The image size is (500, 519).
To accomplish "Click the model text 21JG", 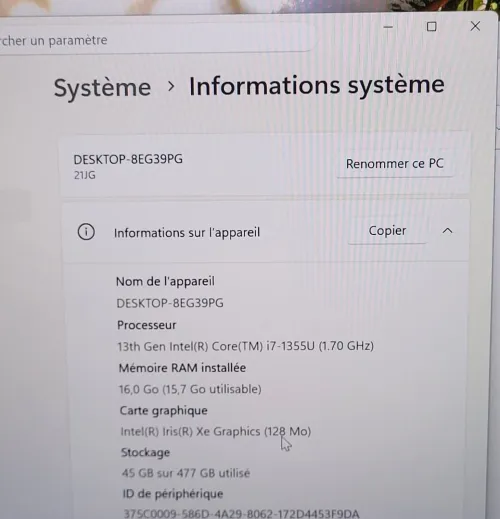I will coord(85,175).
